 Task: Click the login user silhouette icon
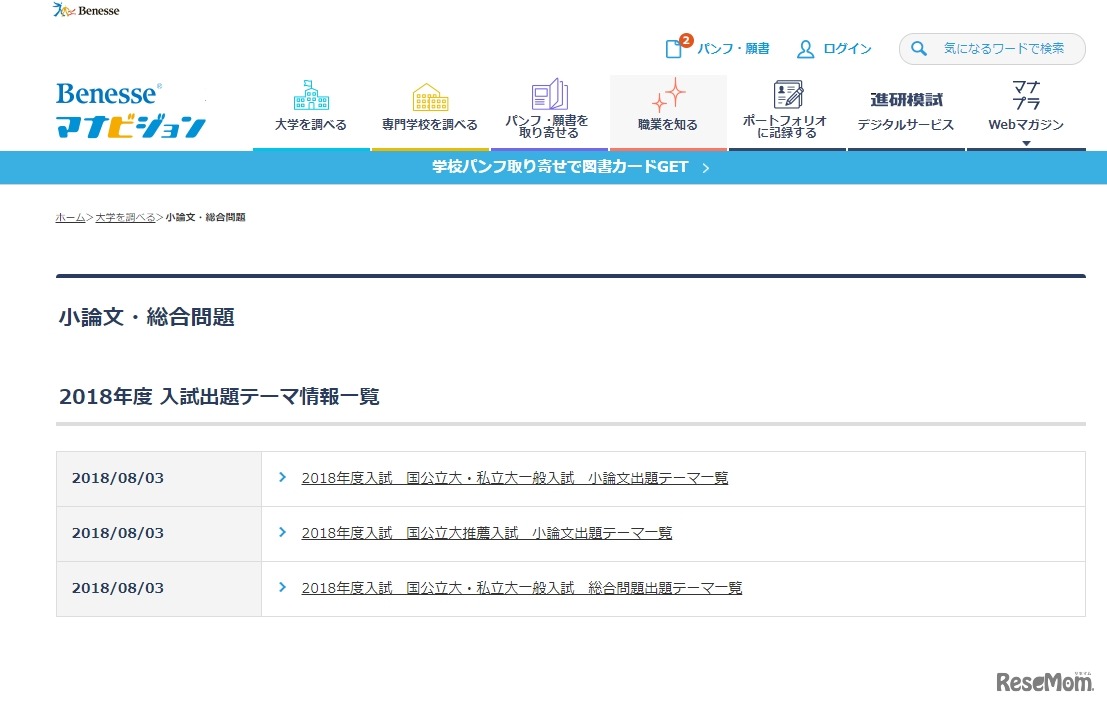pyautogui.click(x=806, y=49)
